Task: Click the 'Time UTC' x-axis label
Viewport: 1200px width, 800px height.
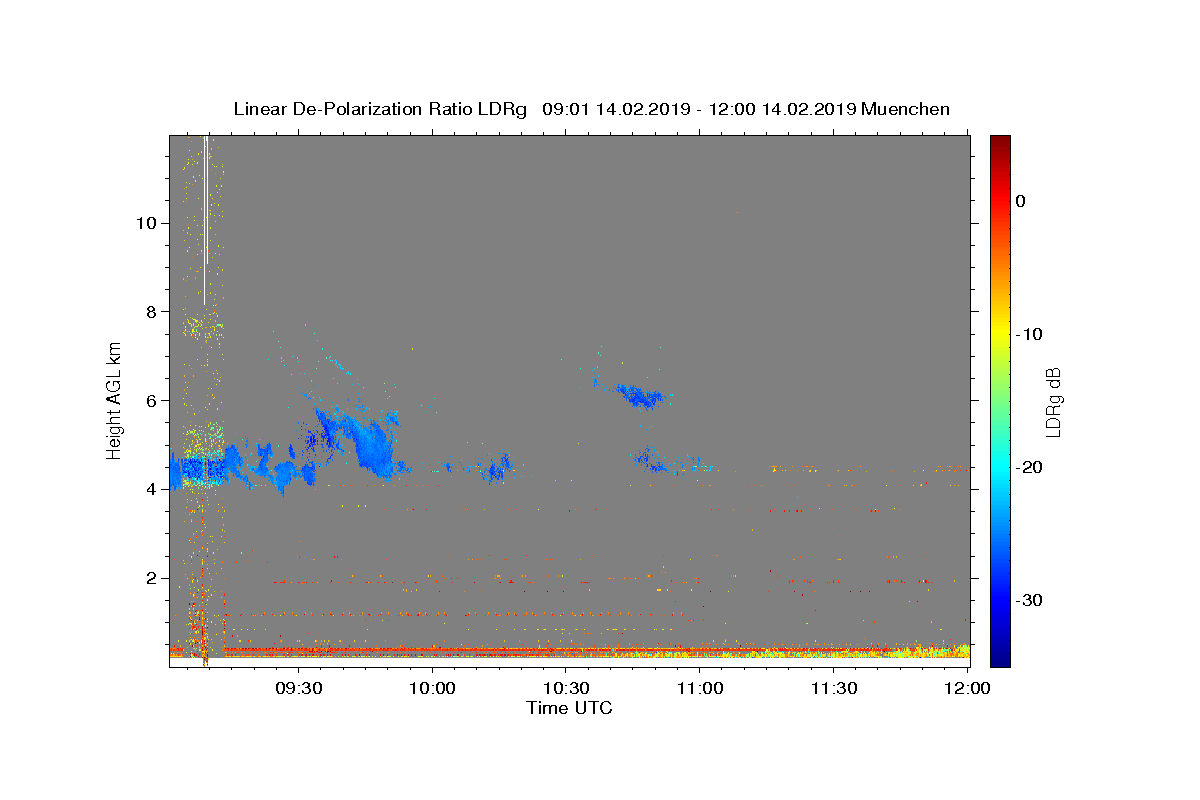Action: pyautogui.click(x=569, y=708)
